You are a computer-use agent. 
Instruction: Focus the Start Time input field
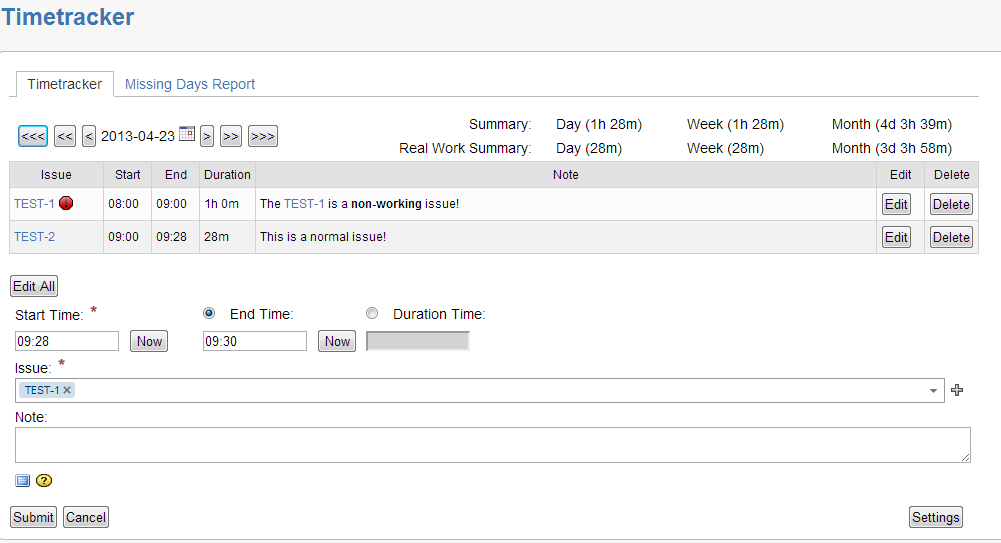point(67,341)
